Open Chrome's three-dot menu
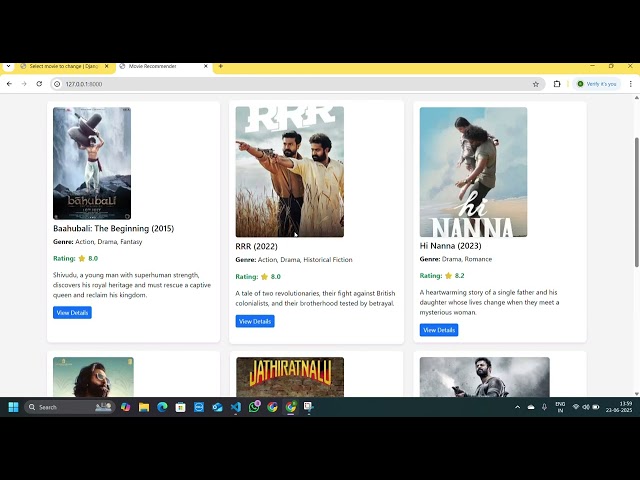 [631, 84]
